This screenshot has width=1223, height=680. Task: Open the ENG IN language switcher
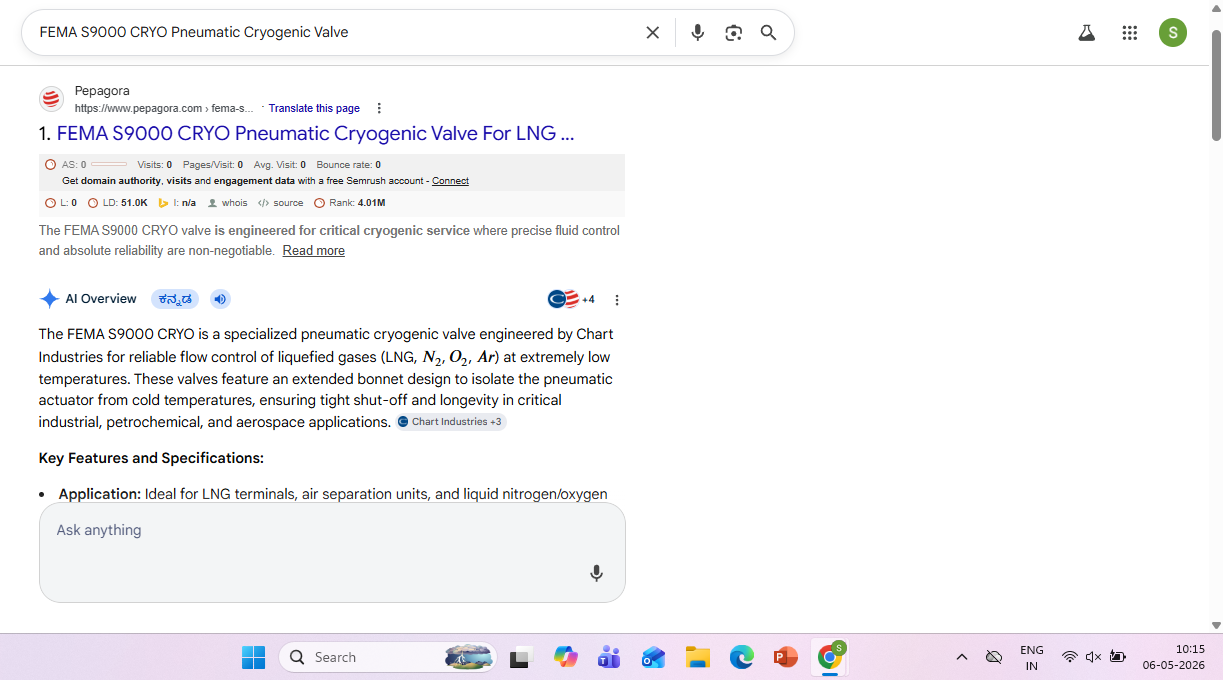coord(1032,657)
